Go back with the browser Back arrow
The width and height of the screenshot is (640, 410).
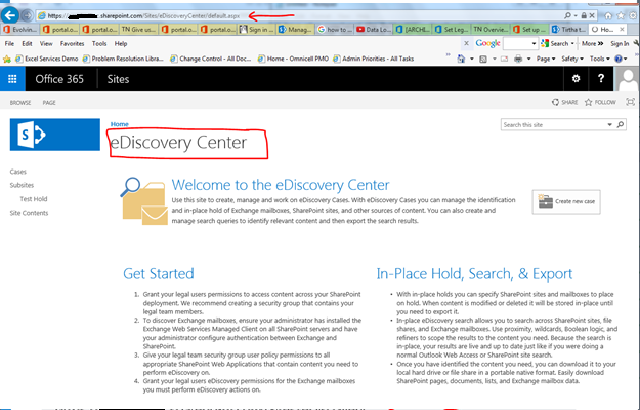(x=9, y=15)
